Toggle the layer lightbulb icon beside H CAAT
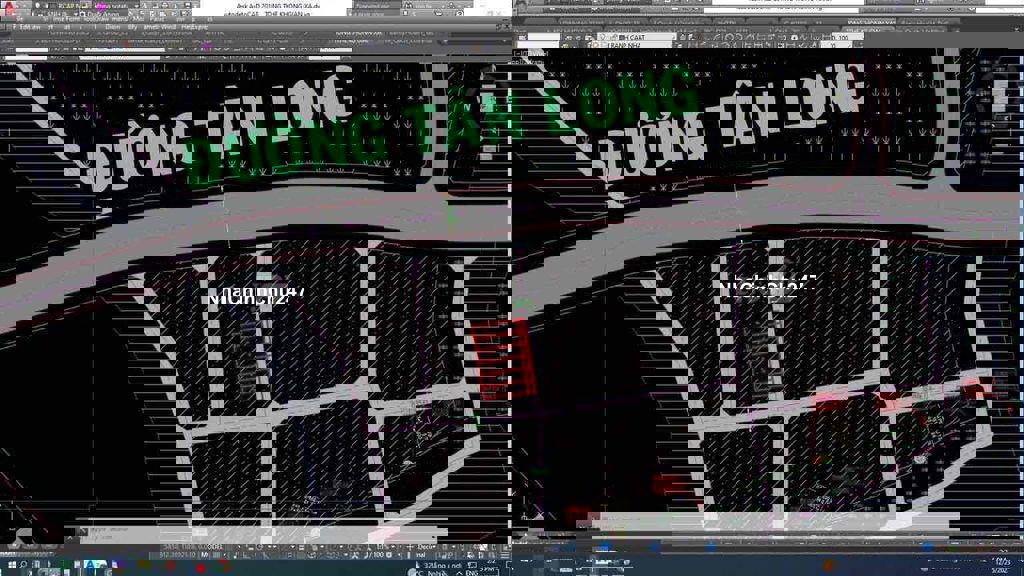Viewport: 1024px width, 576px height. tap(602, 37)
